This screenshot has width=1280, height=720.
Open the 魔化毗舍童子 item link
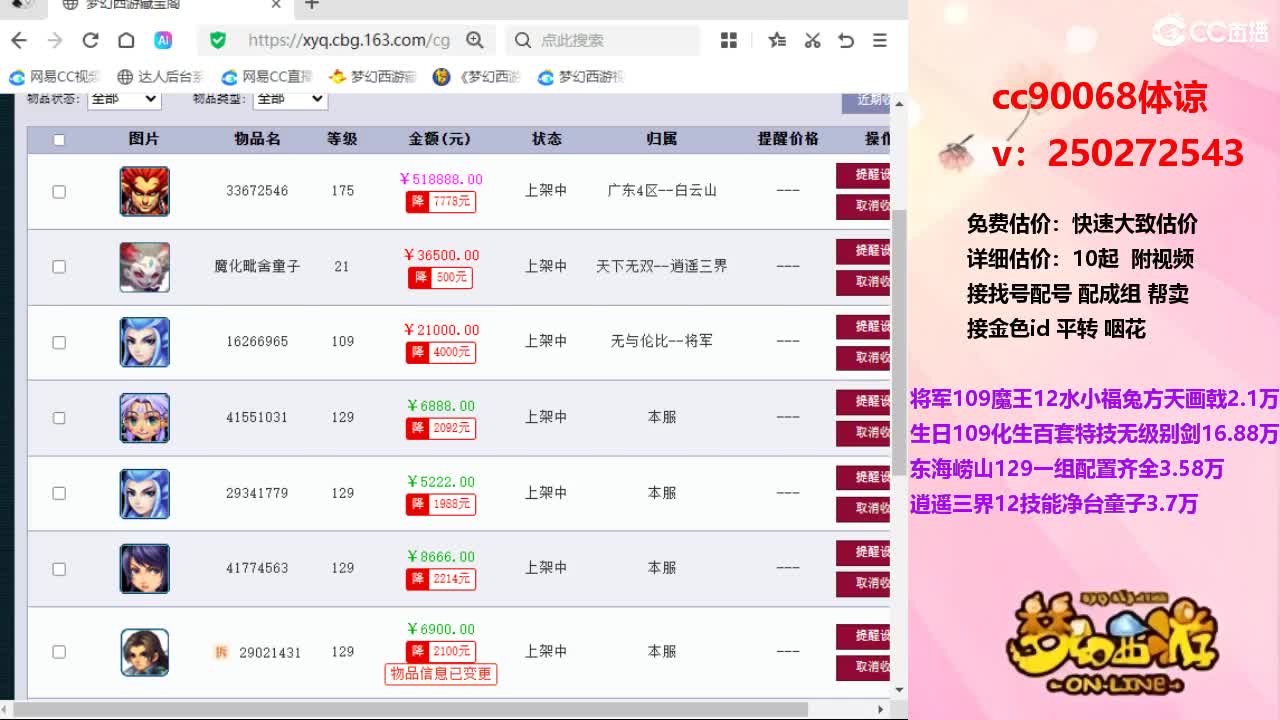coord(257,266)
